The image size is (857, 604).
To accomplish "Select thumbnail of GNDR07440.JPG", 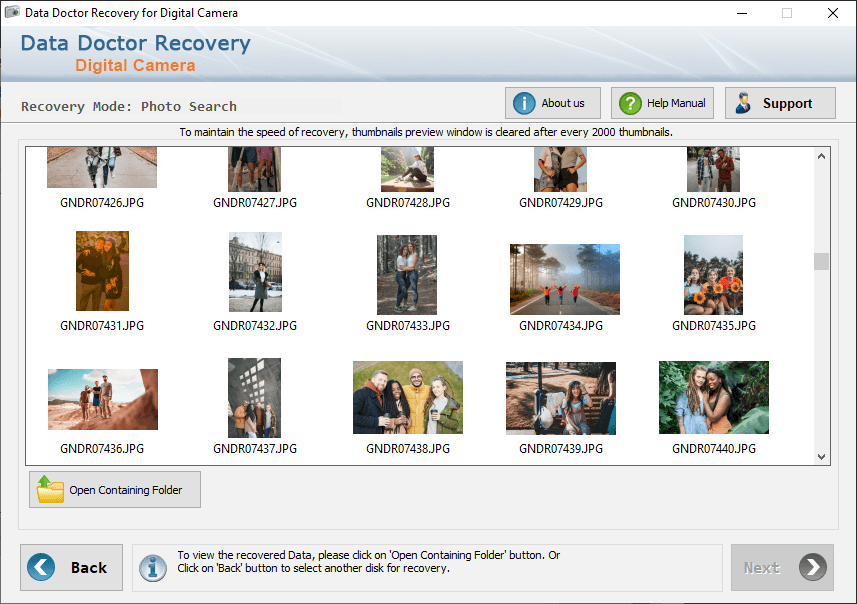I will (x=714, y=397).
